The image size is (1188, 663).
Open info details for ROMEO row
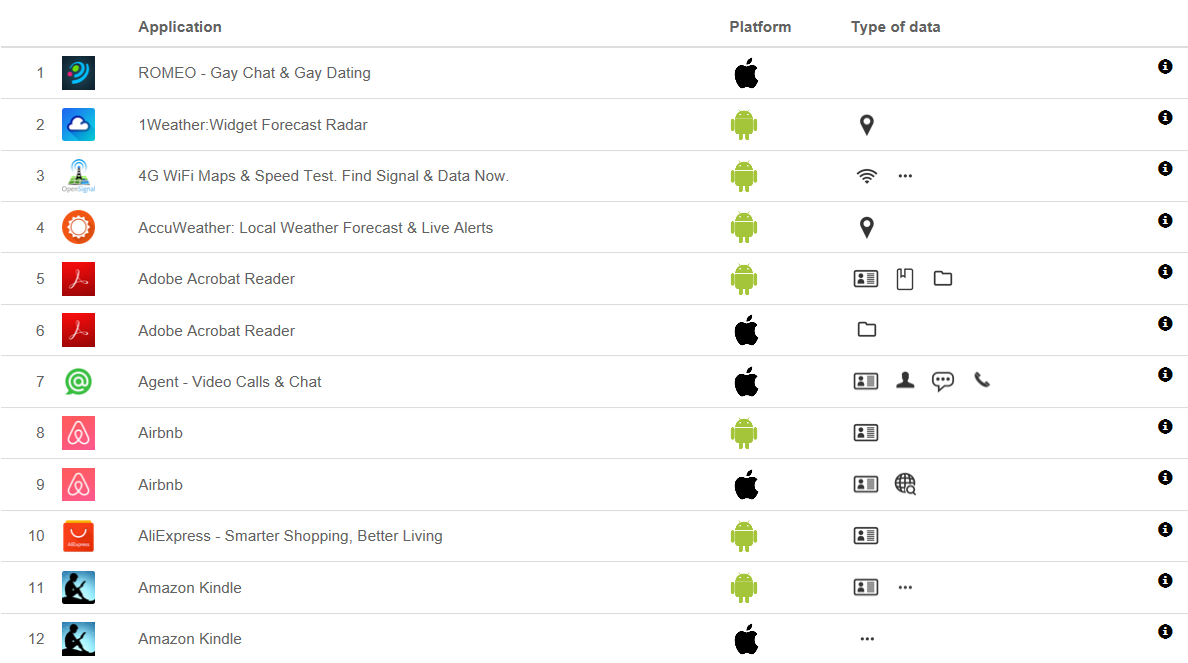(1165, 66)
